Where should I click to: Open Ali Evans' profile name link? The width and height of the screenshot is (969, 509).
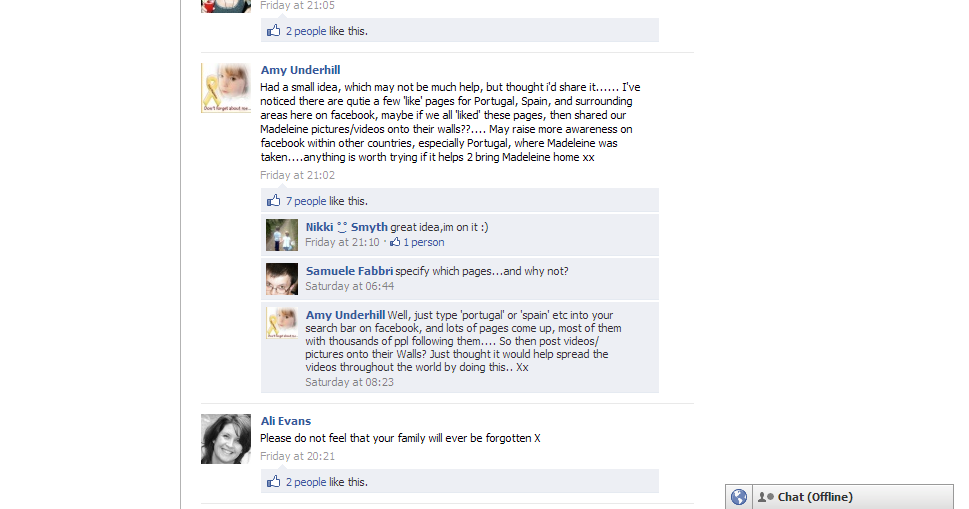tap(286, 421)
